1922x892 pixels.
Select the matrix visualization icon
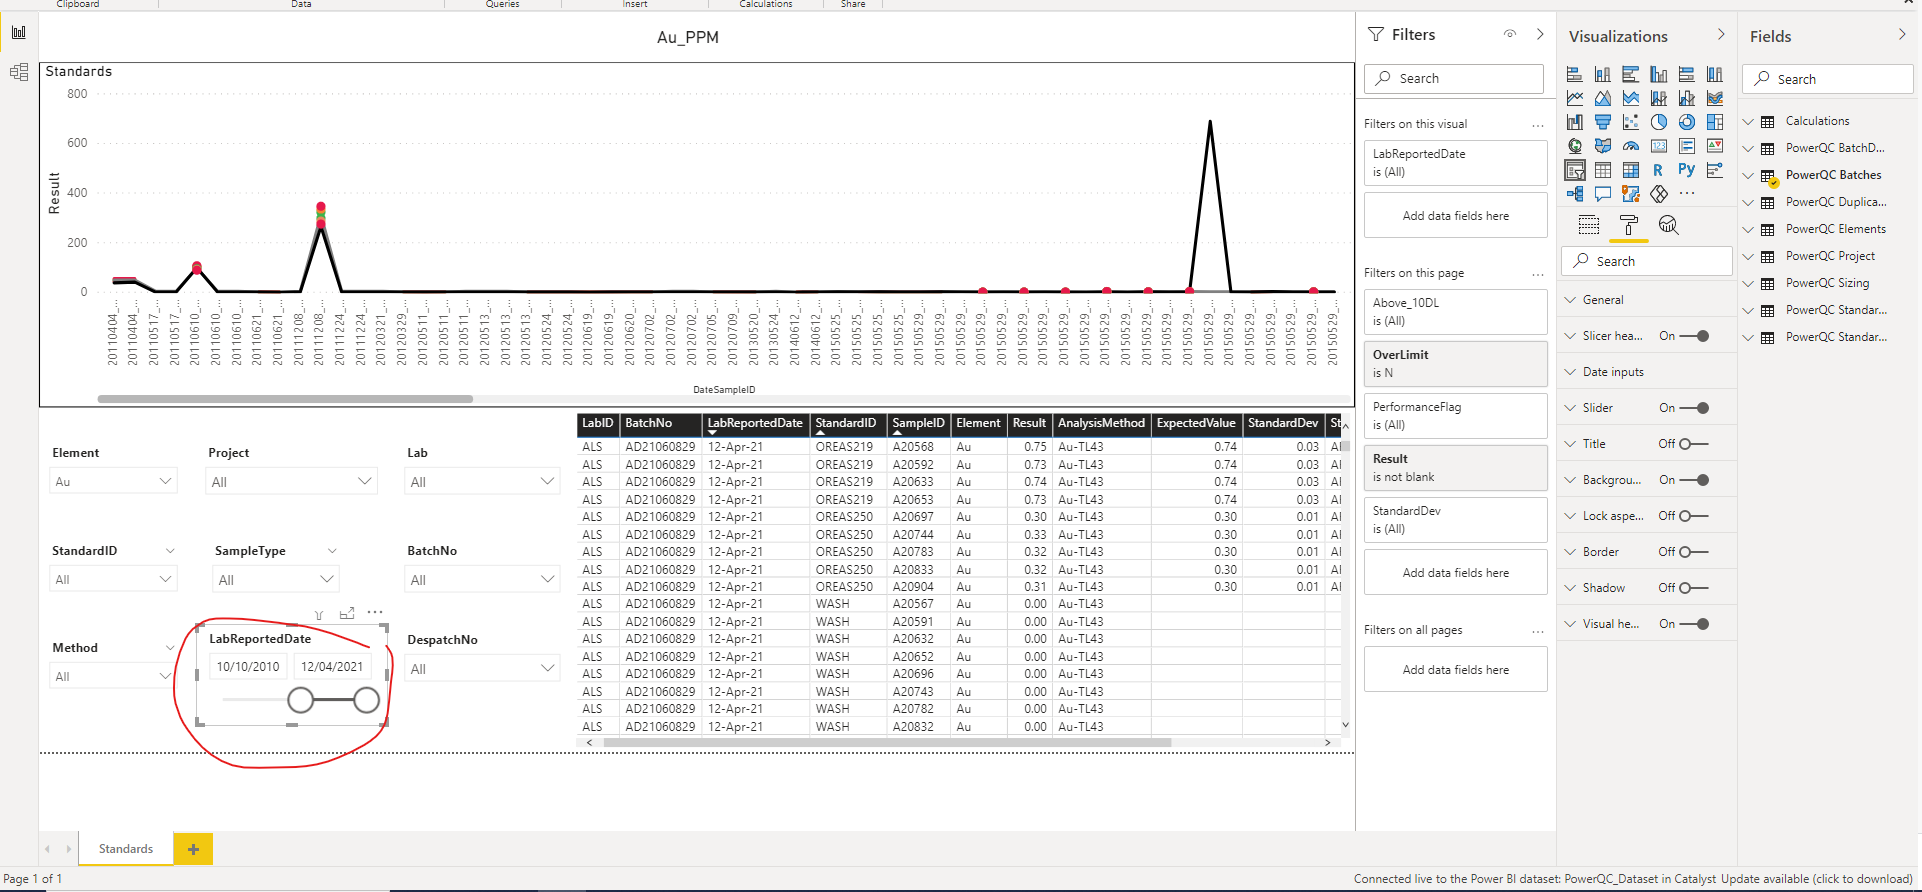click(1631, 170)
